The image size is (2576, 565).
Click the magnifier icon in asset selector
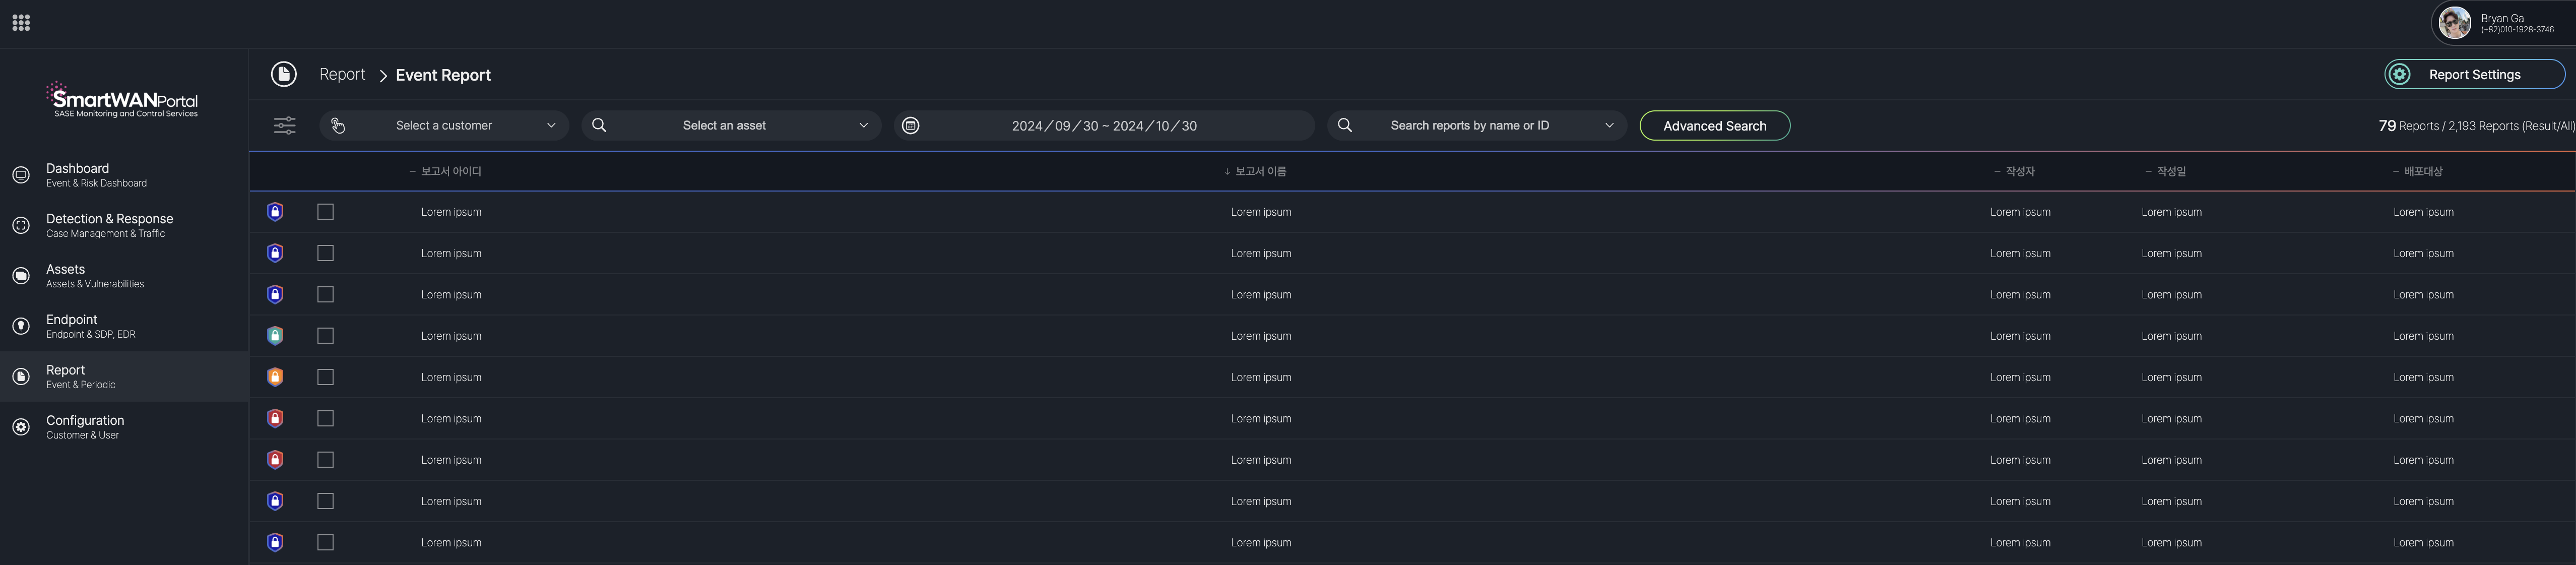tap(599, 126)
